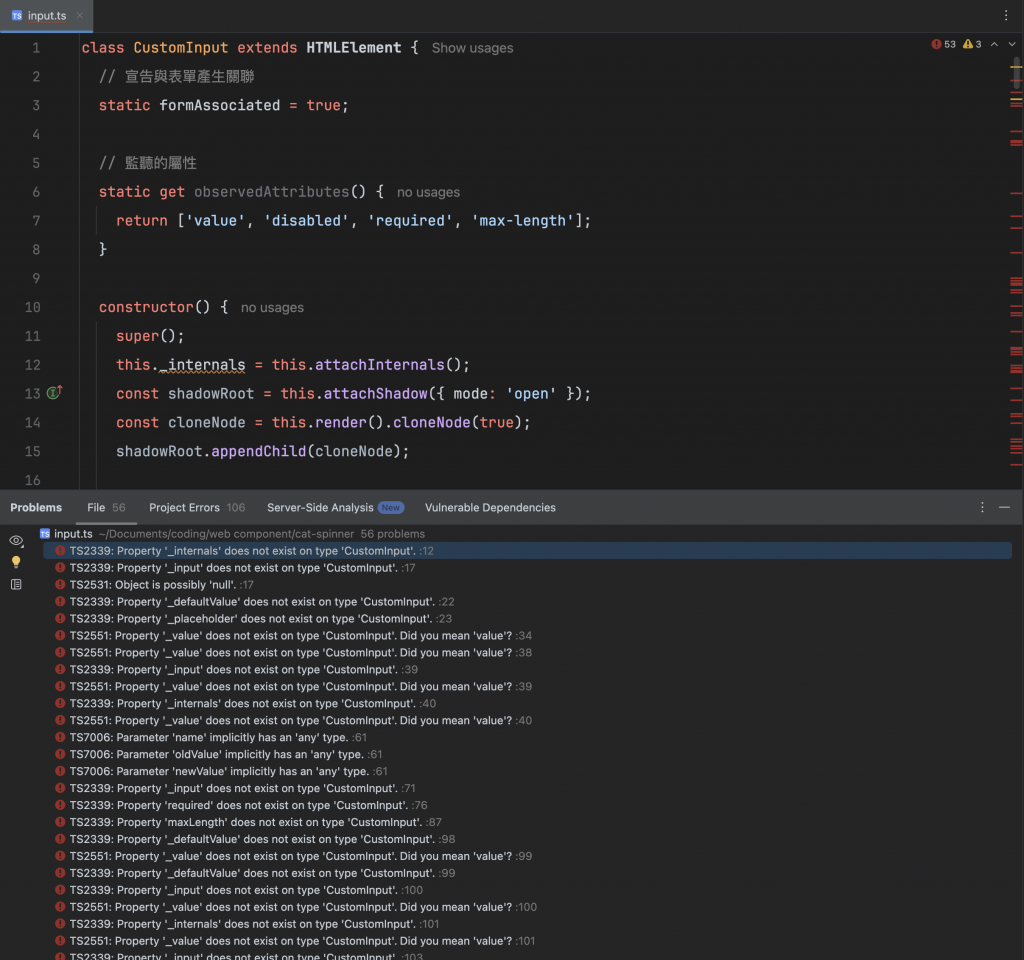The image size is (1024, 960).
Task: Open the Server-Side Analysis tab
Action: (335, 507)
